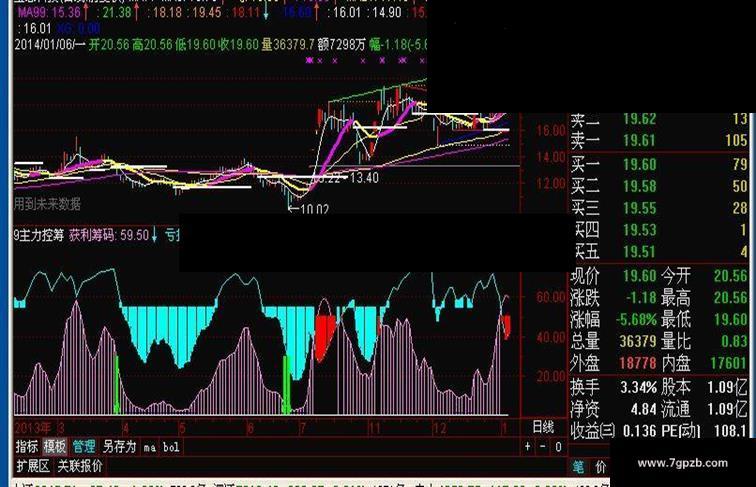
Task: Click the MA99: 15.36 label
Action: (x=49, y=13)
